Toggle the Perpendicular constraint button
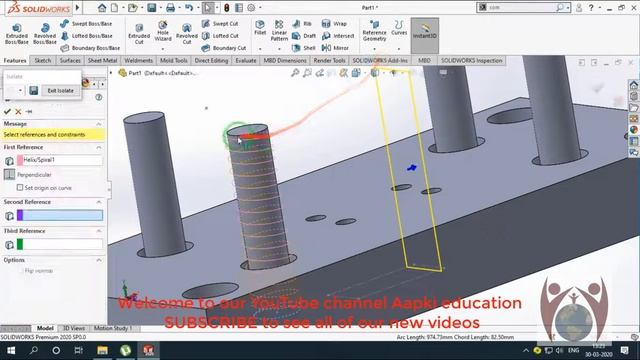 9,175
